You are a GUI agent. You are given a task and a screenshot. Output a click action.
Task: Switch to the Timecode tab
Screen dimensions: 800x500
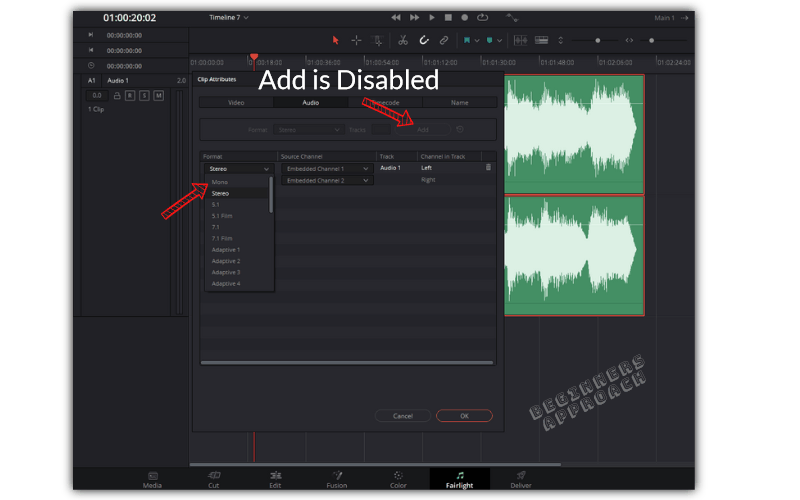coord(385,103)
